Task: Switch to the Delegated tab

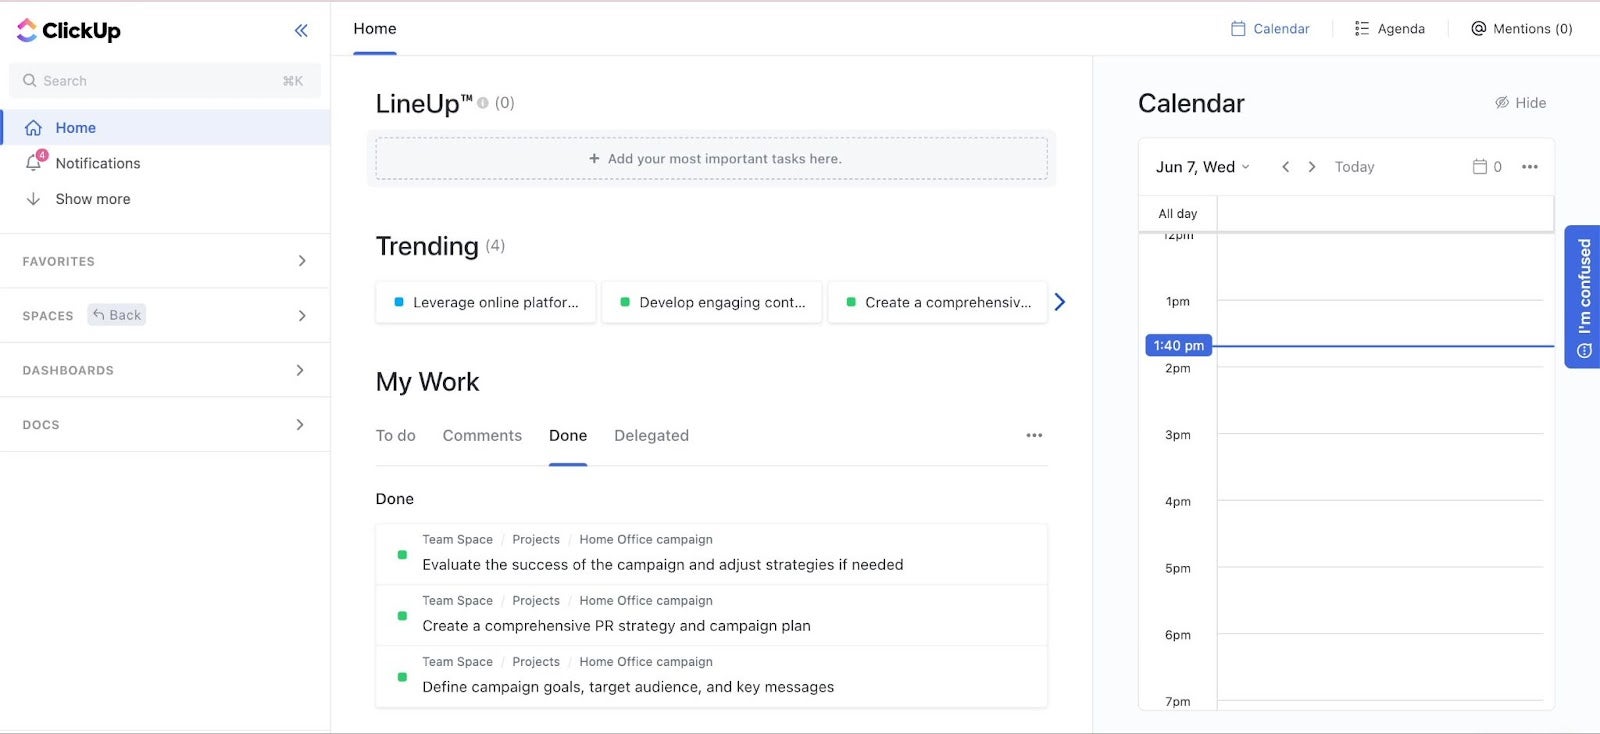Action: pos(651,436)
